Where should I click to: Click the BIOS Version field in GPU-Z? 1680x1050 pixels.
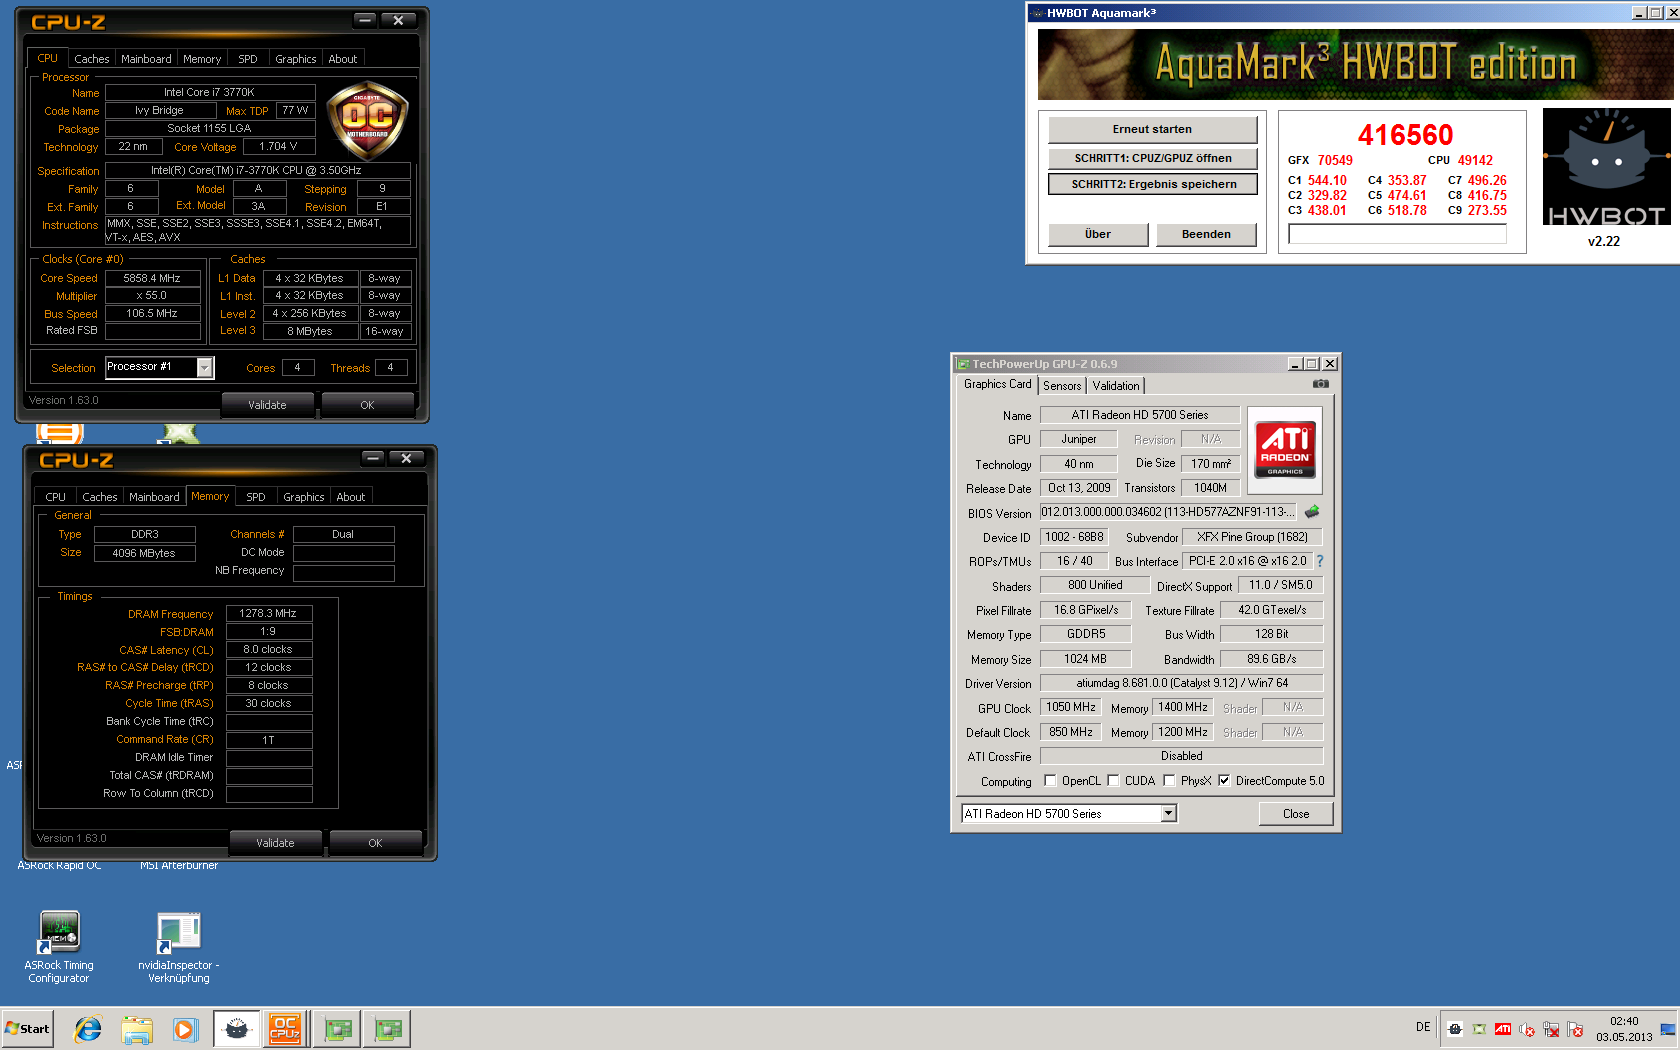(1168, 512)
